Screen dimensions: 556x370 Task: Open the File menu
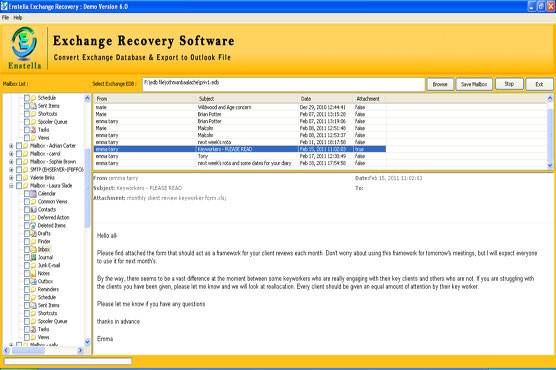coord(5,17)
